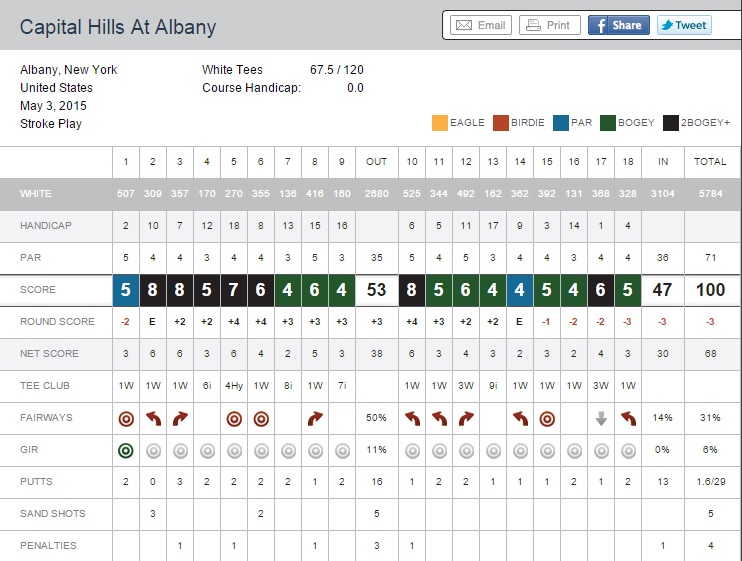Click the OUT column header

pyautogui.click(x=376, y=161)
